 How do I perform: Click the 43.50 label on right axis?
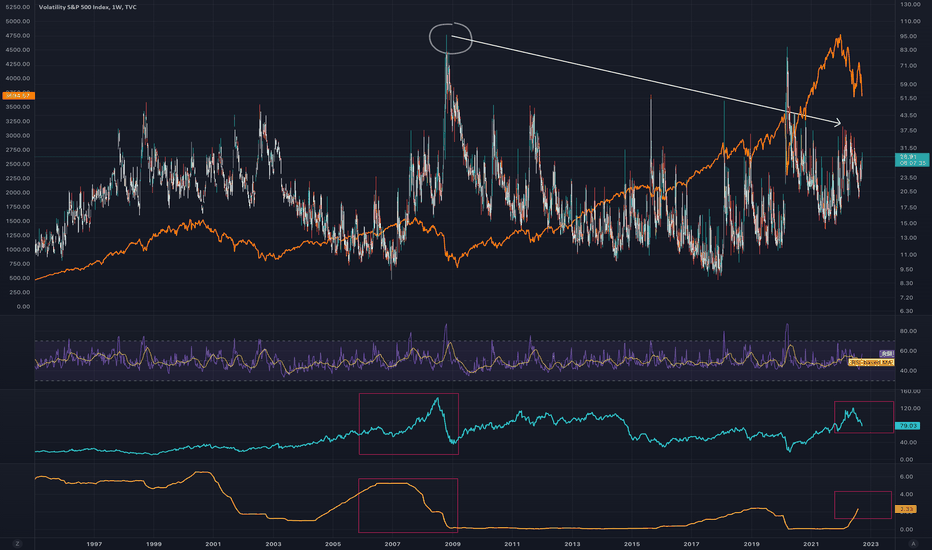(x=908, y=115)
